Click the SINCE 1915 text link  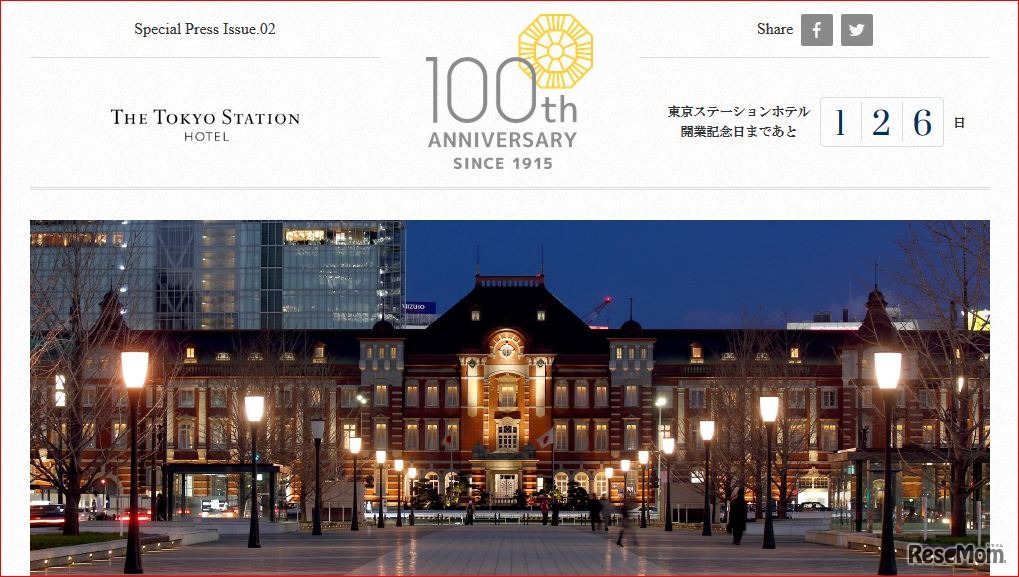point(503,163)
